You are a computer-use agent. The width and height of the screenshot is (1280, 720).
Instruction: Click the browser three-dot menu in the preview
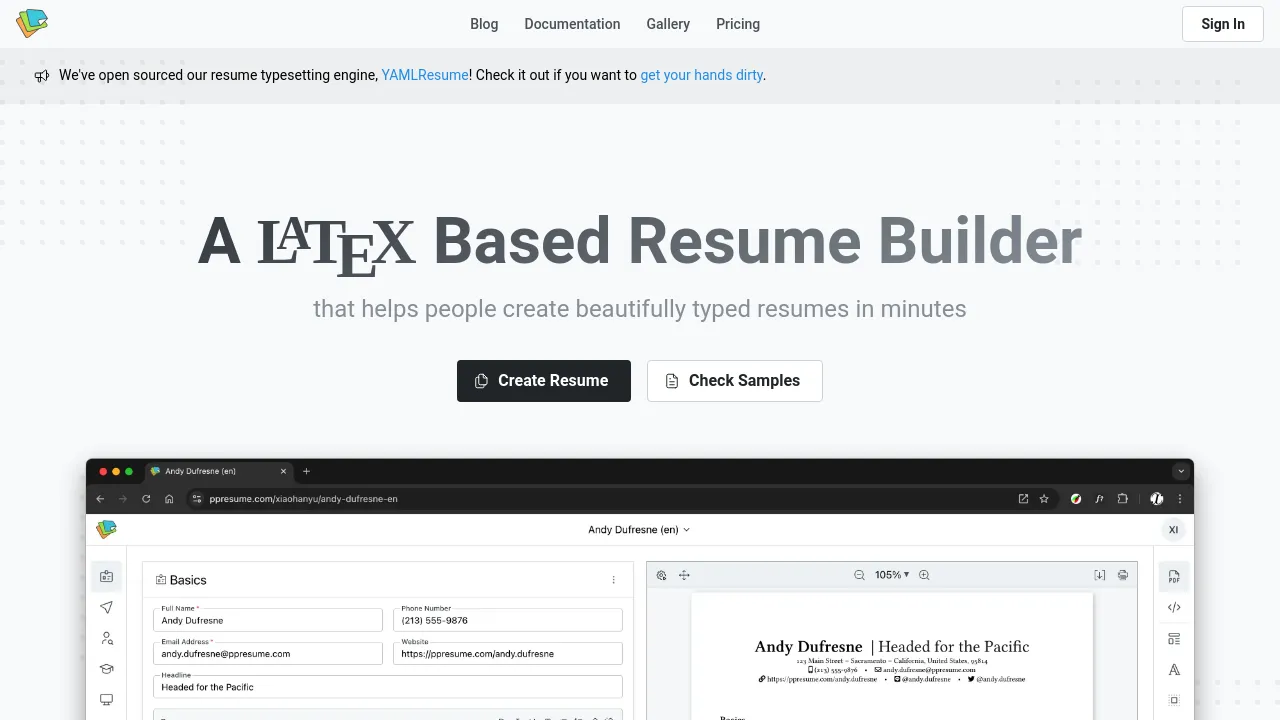(x=1180, y=499)
